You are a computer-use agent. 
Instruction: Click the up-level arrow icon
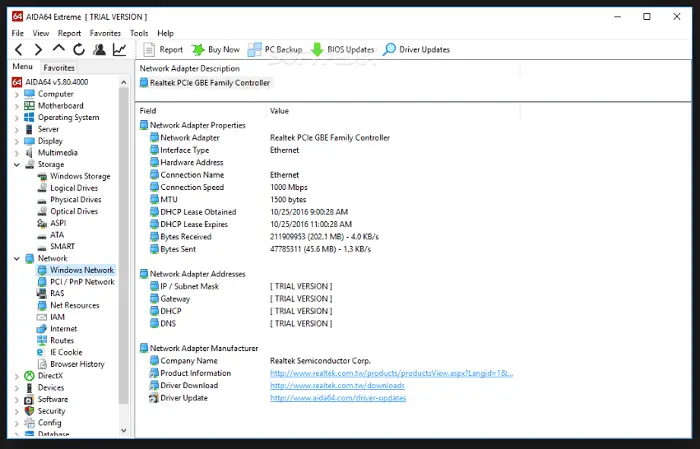click(58, 49)
